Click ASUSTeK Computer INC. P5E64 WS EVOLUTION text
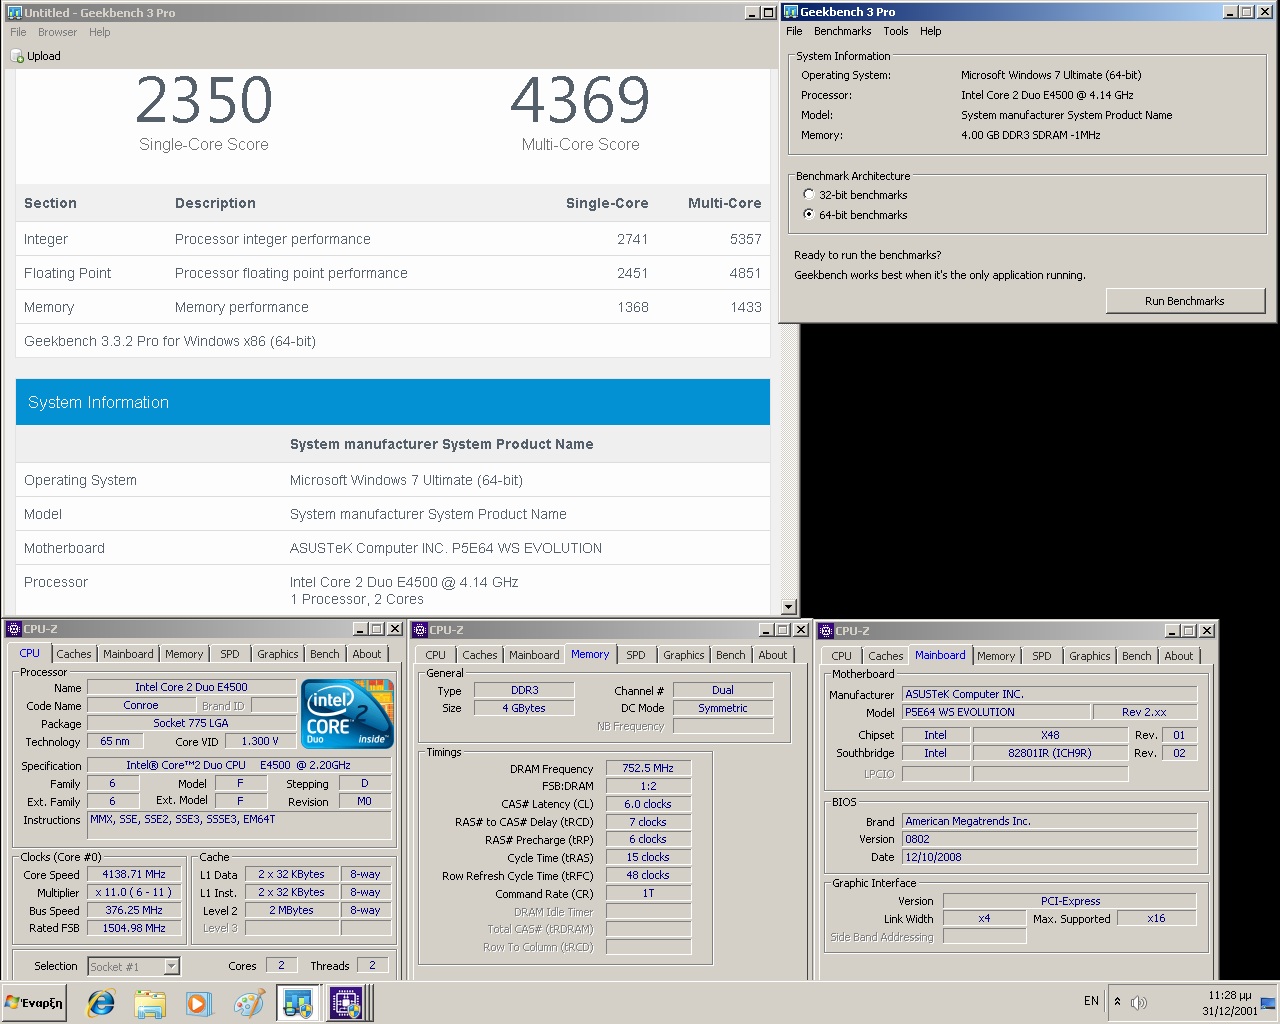 tap(446, 548)
